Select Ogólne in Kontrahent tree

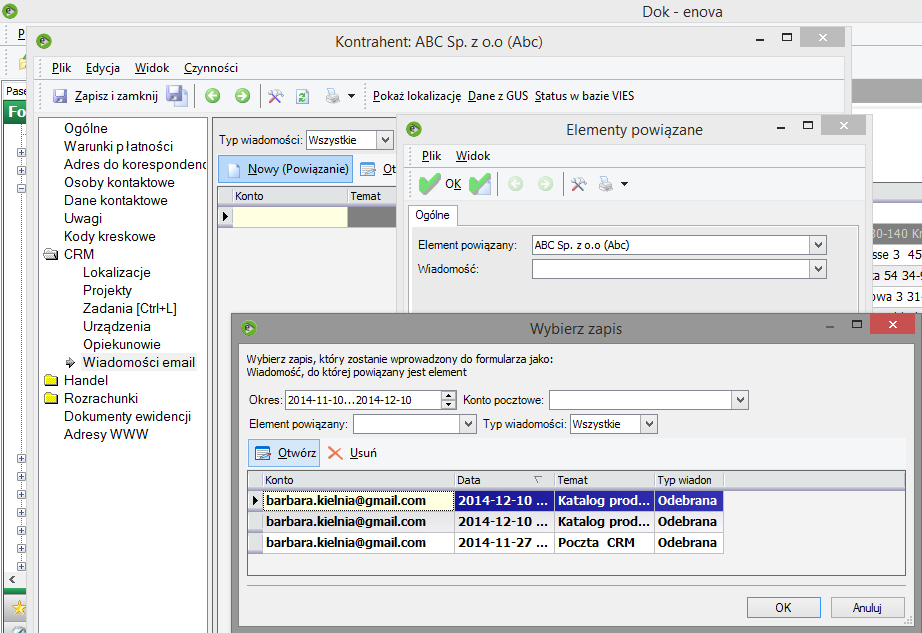pos(86,128)
